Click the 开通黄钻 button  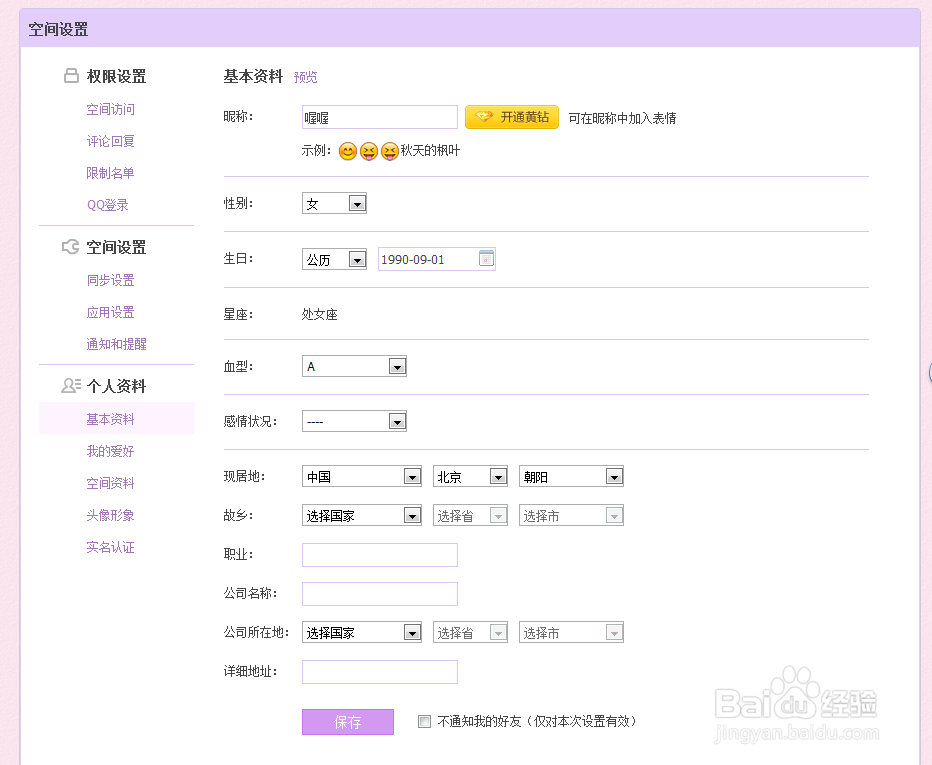click(x=512, y=117)
